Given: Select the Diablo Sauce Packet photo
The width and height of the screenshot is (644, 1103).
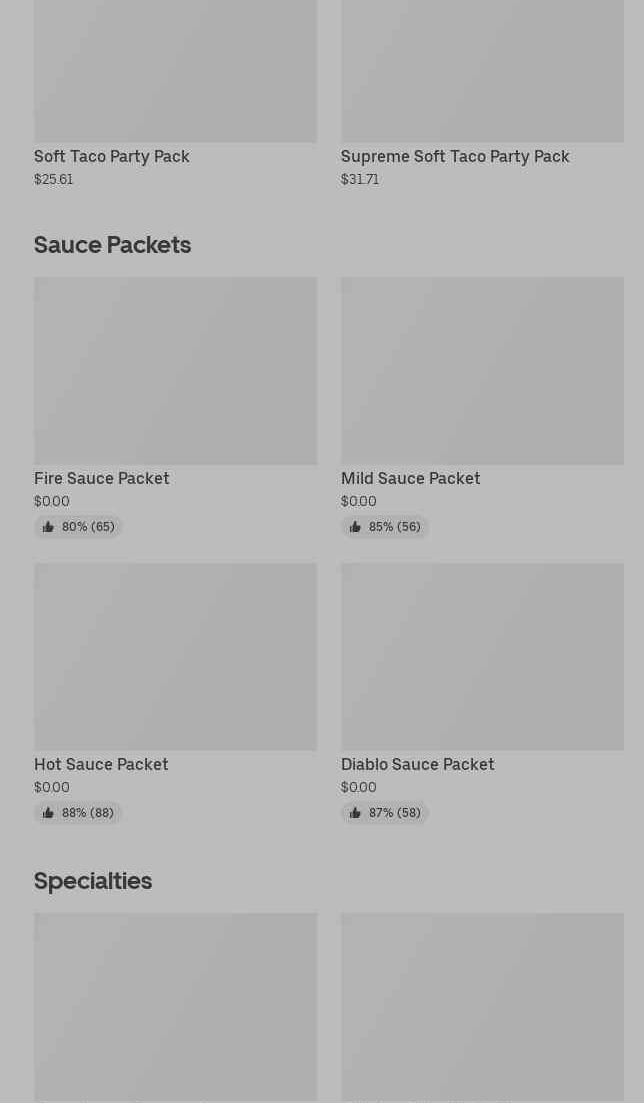Looking at the screenshot, I should [482, 656].
